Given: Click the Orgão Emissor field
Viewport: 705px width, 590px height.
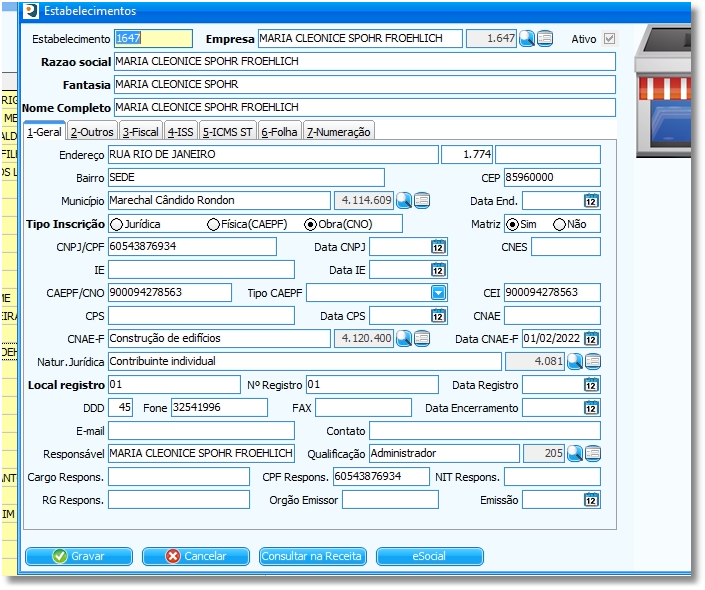Looking at the screenshot, I should (x=390, y=500).
